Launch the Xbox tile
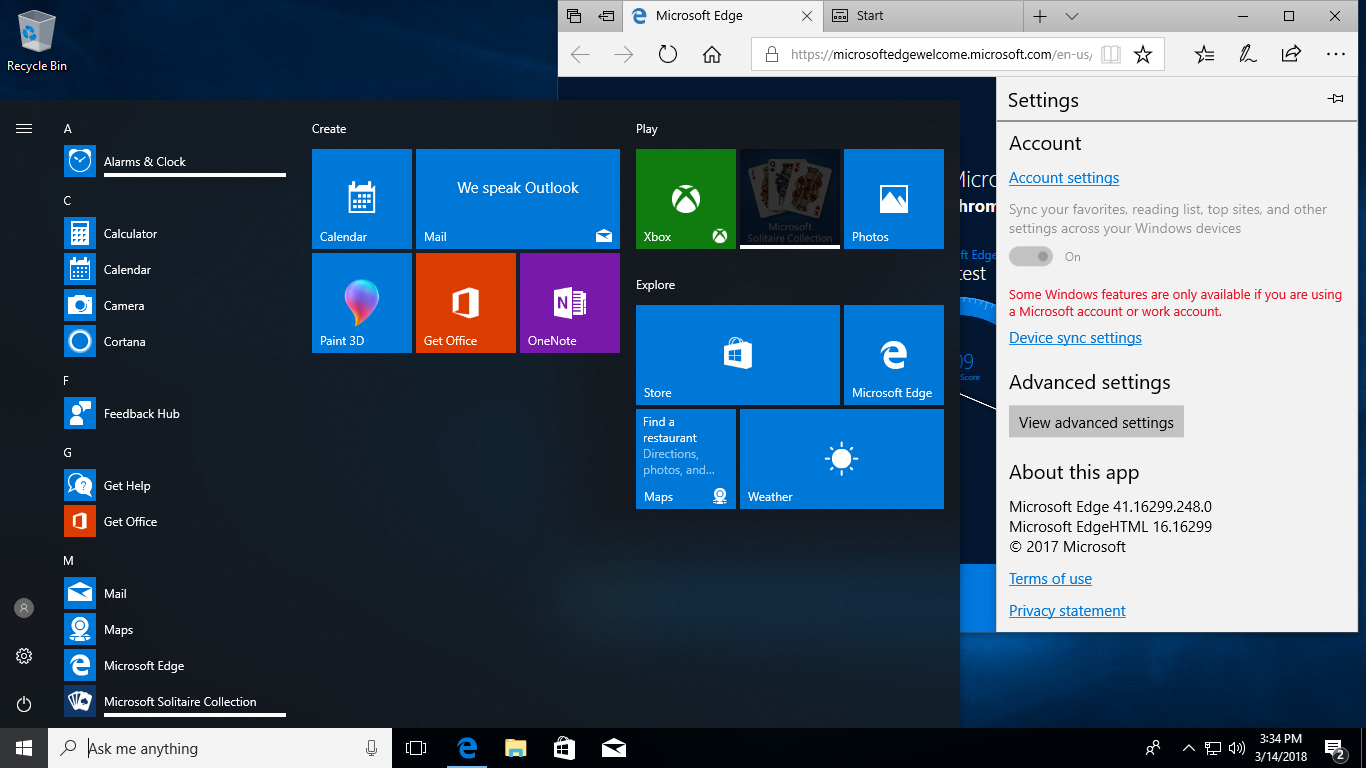The width and height of the screenshot is (1366, 768). pos(686,199)
